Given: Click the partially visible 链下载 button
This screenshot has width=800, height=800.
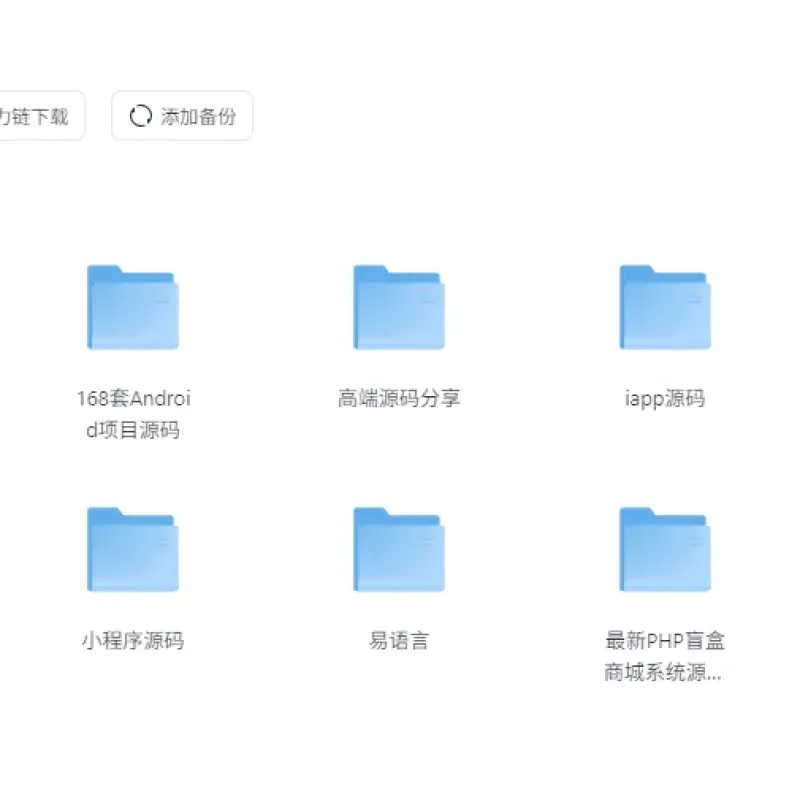Looking at the screenshot, I should click(42, 116).
